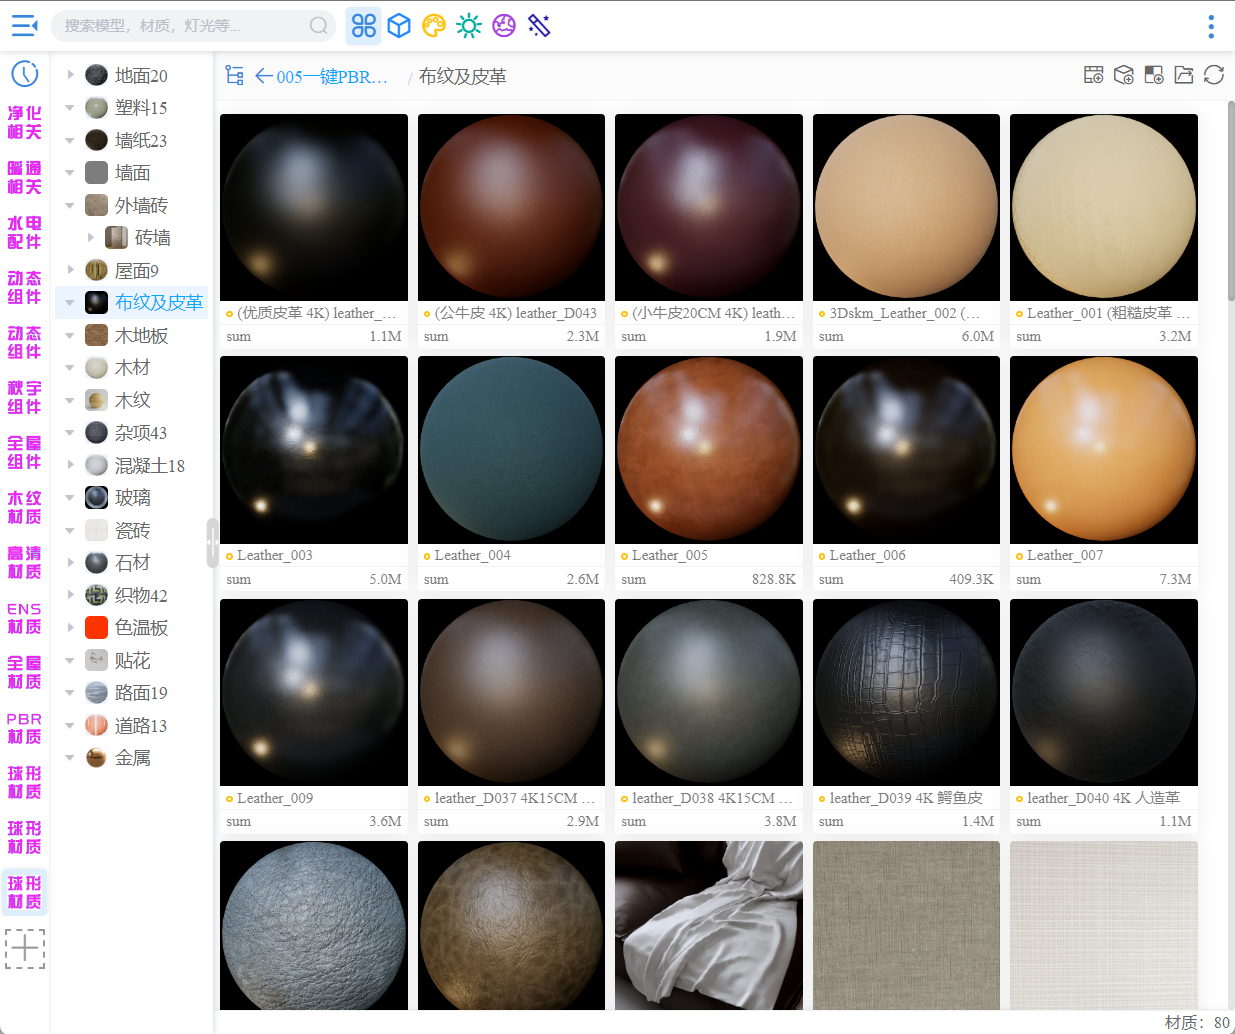Image resolution: width=1235 pixels, height=1034 pixels.
Task: Select the sun lighting icon
Action: click(469, 26)
